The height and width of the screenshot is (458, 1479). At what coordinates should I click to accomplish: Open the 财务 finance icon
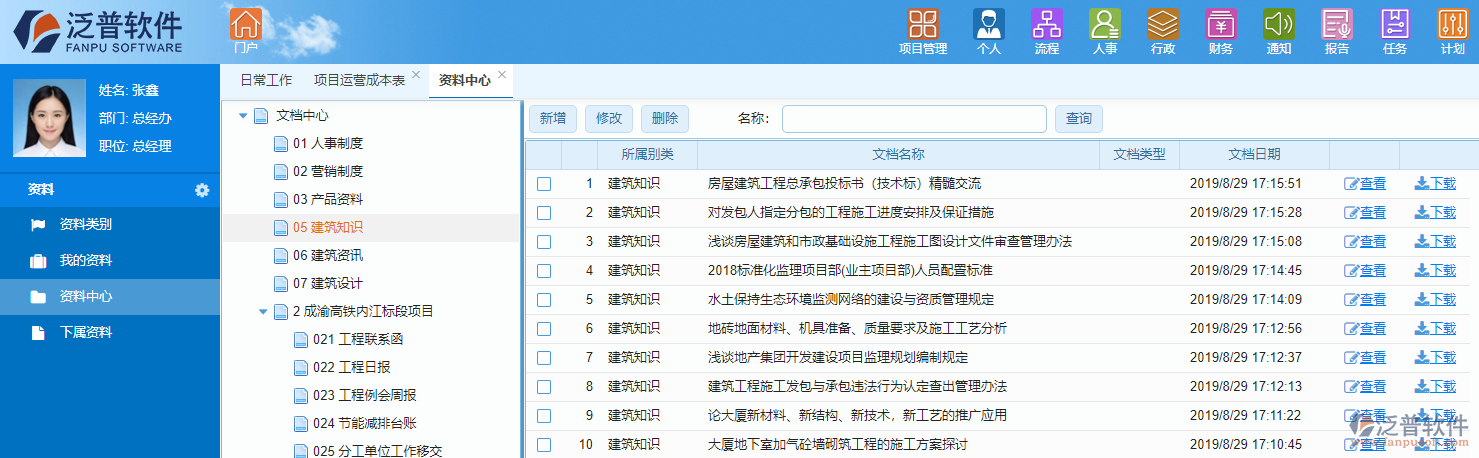click(x=1221, y=24)
